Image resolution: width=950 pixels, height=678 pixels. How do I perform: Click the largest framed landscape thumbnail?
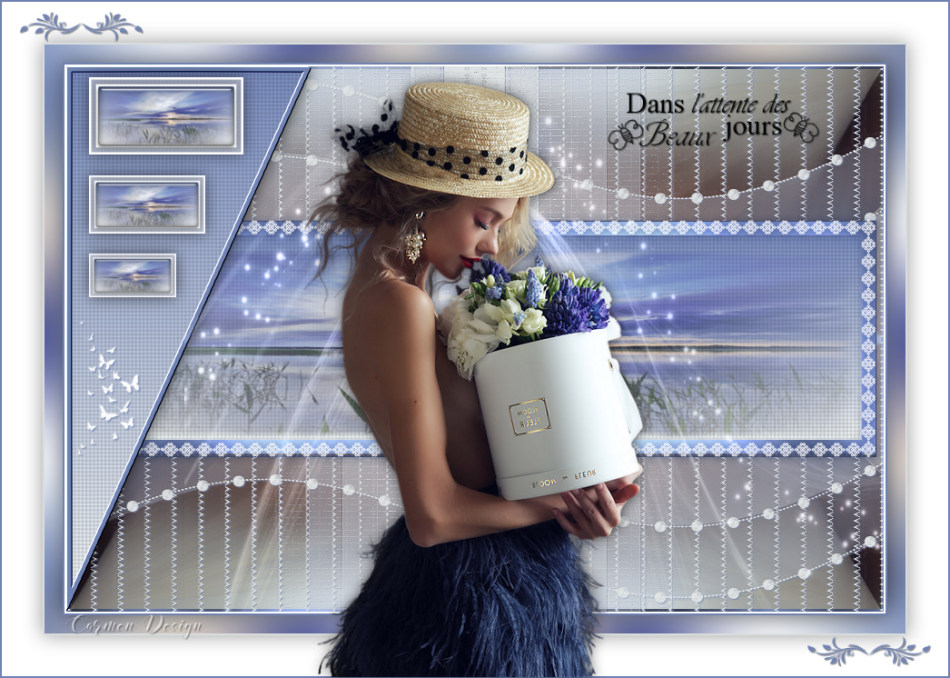[x=166, y=116]
